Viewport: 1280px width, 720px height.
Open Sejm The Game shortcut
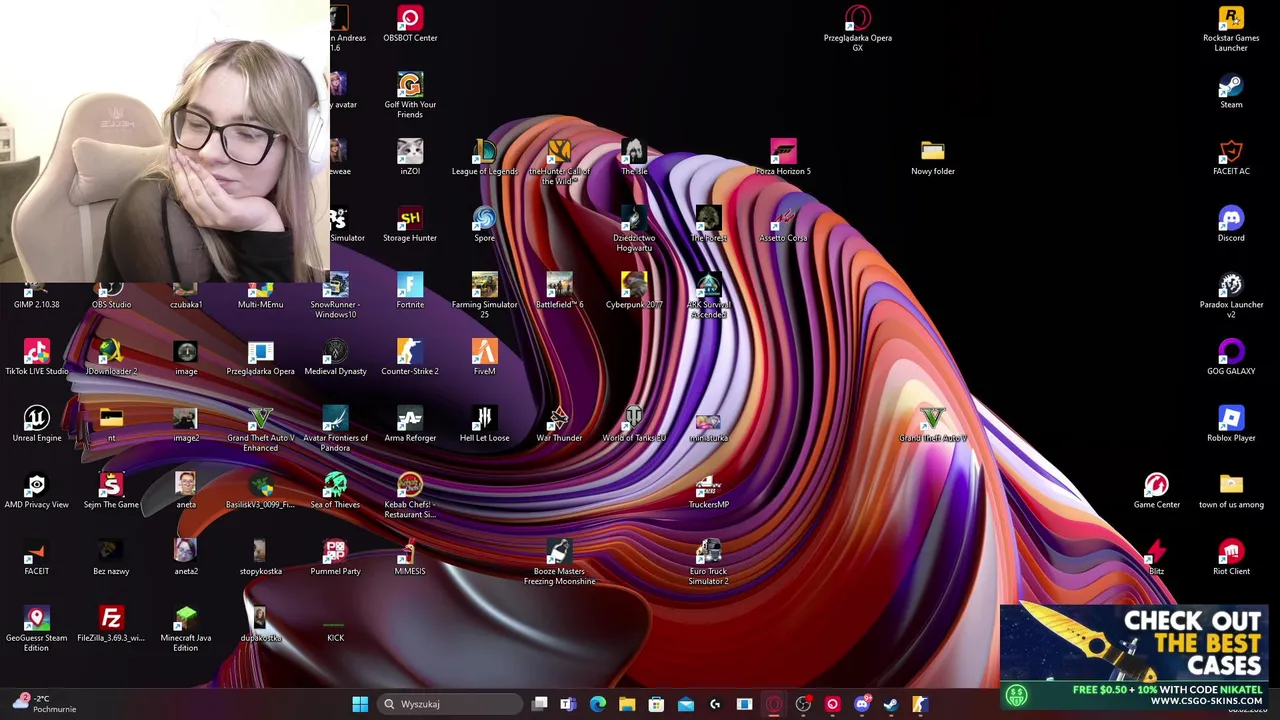pos(111,492)
